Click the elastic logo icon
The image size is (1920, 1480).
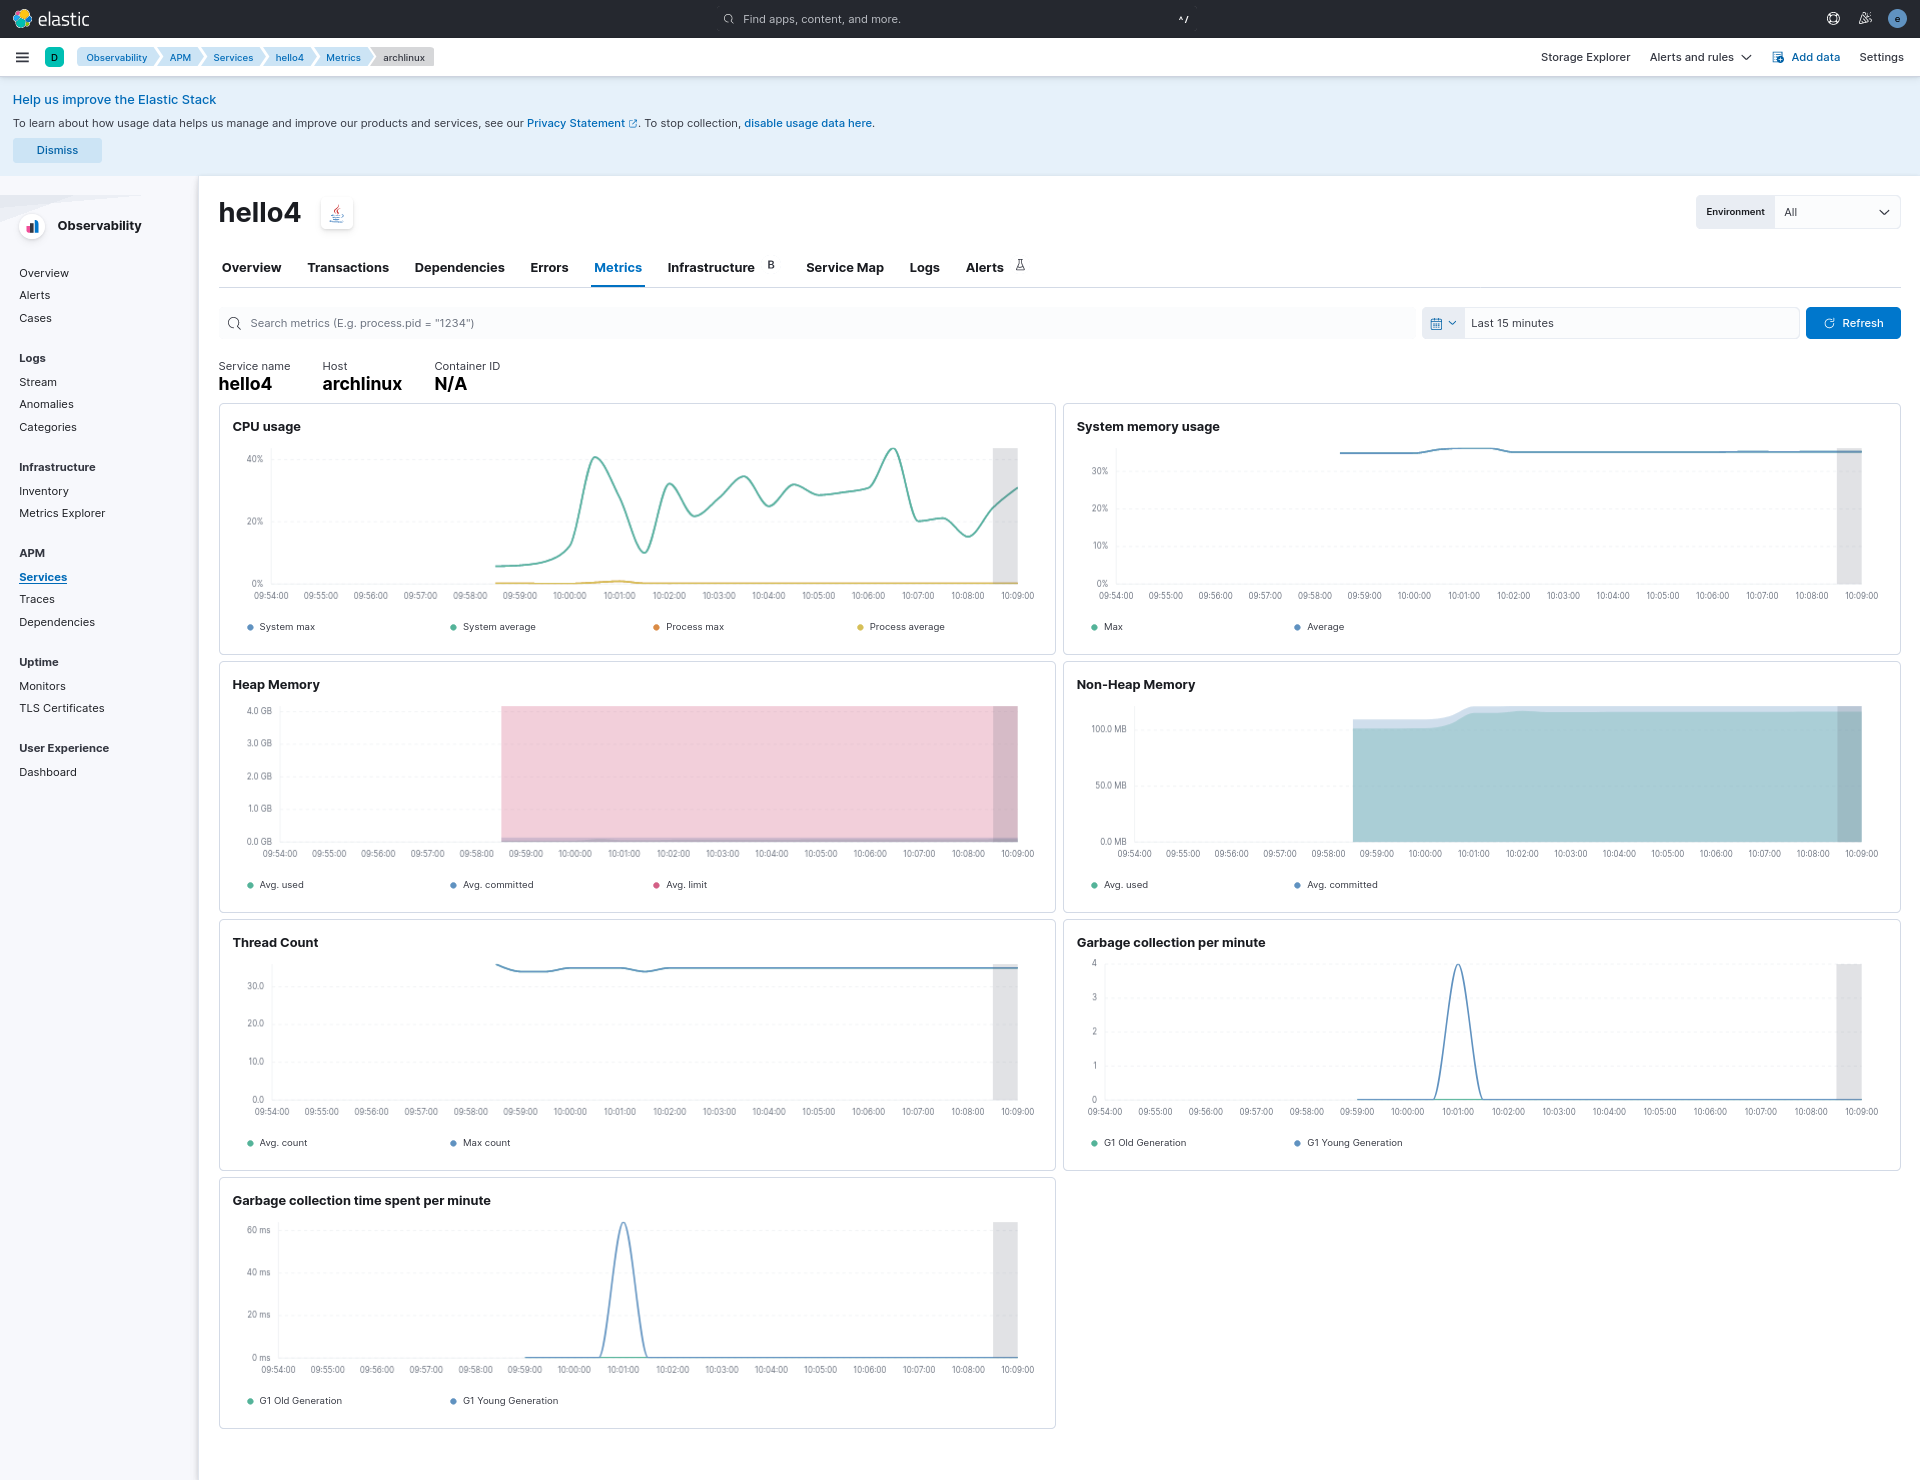coord(22,19)
